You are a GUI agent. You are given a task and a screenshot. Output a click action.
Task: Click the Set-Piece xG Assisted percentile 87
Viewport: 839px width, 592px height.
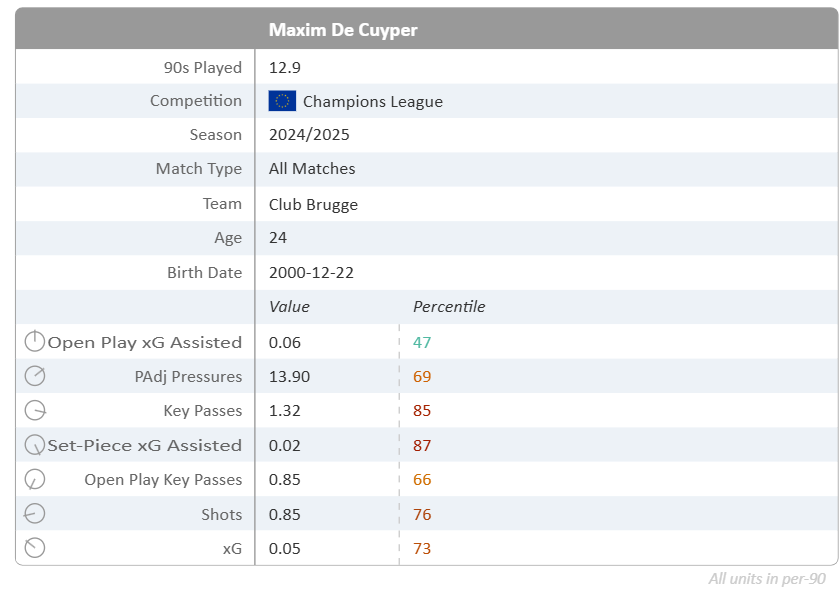(422, 445)
